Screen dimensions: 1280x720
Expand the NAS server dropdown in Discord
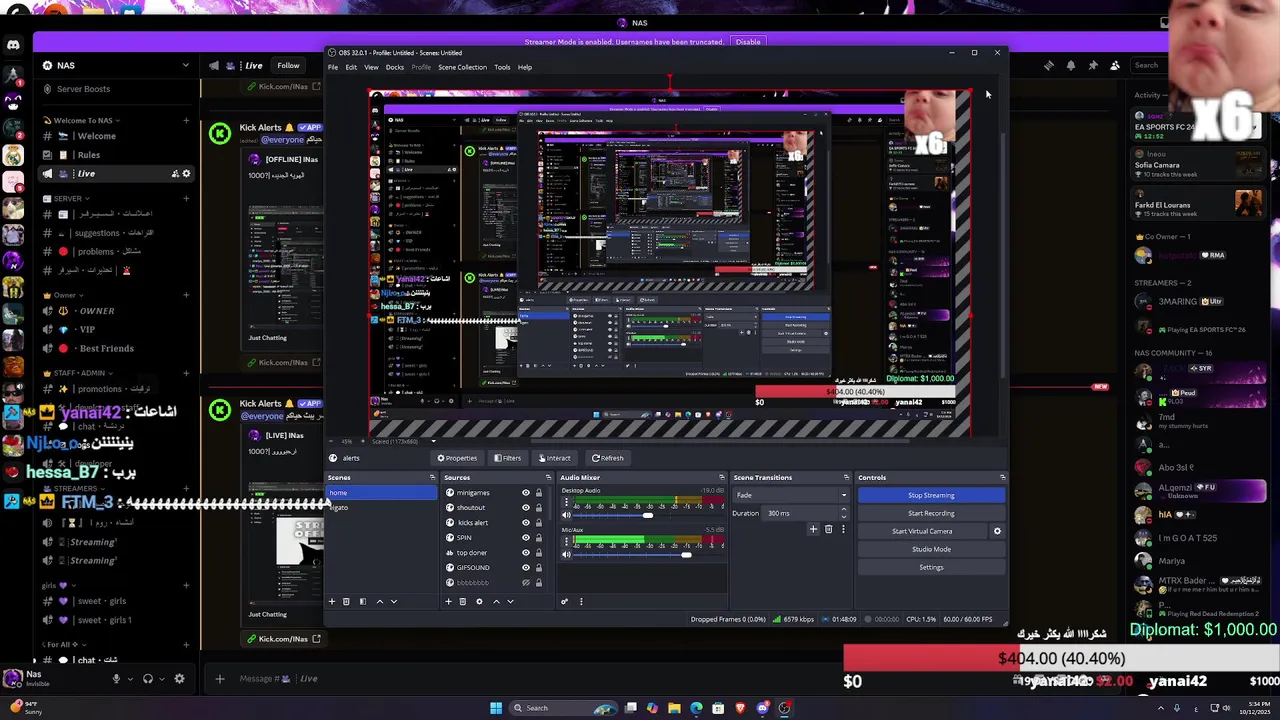pos(185,65)
